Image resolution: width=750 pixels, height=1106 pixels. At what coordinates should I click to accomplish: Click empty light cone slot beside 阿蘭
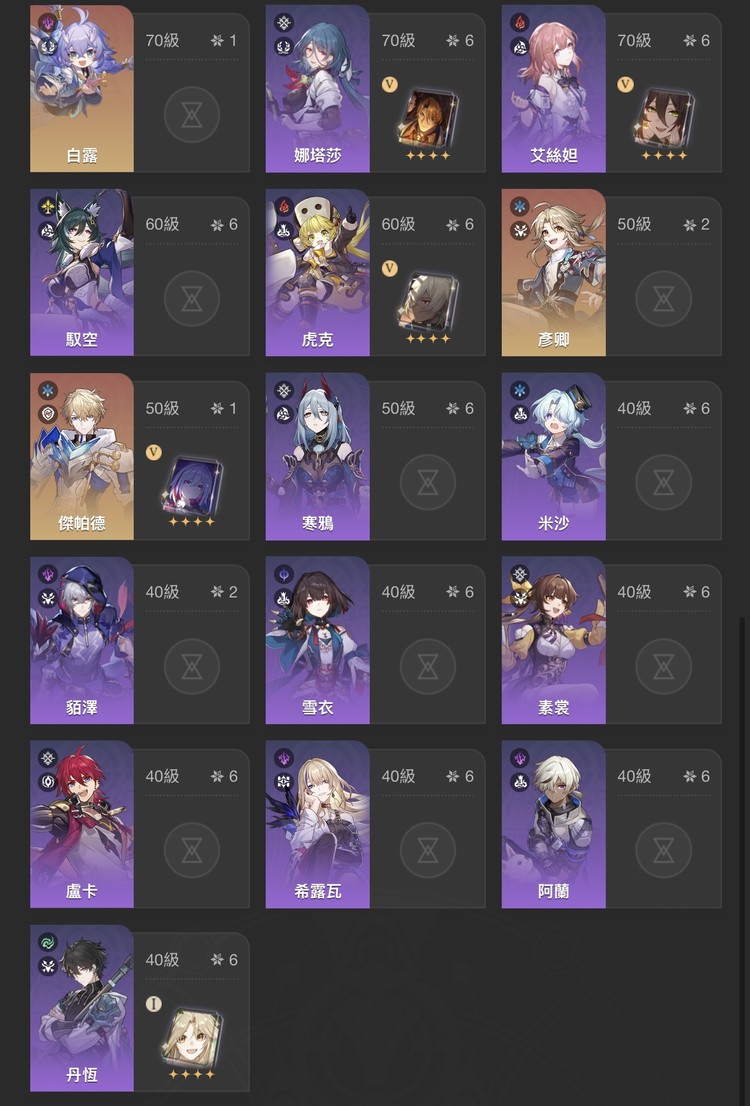[x=663, y=851]
